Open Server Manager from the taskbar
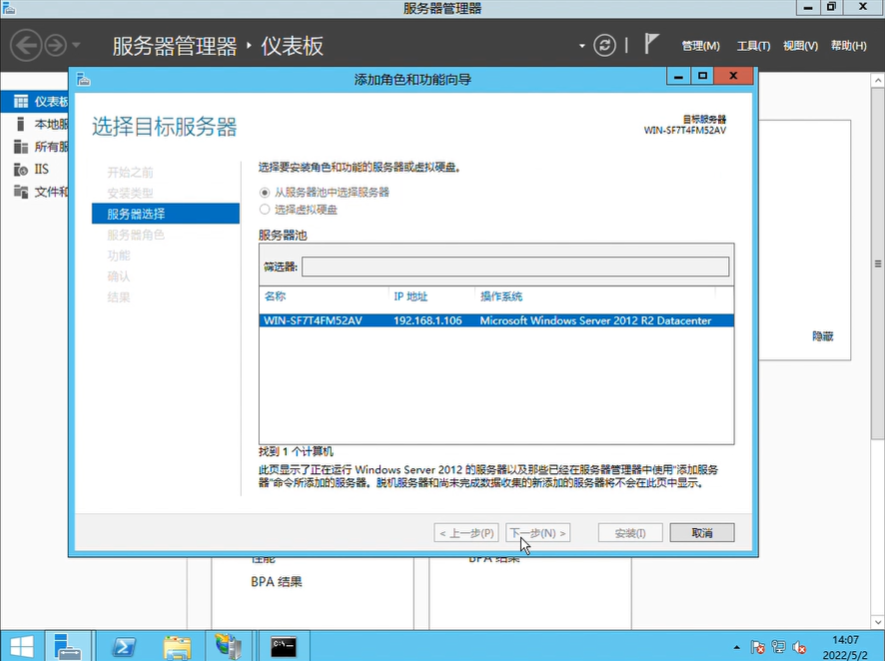This screenshot has height=661, width=885. pyautogui.click(x=68, y=646)
